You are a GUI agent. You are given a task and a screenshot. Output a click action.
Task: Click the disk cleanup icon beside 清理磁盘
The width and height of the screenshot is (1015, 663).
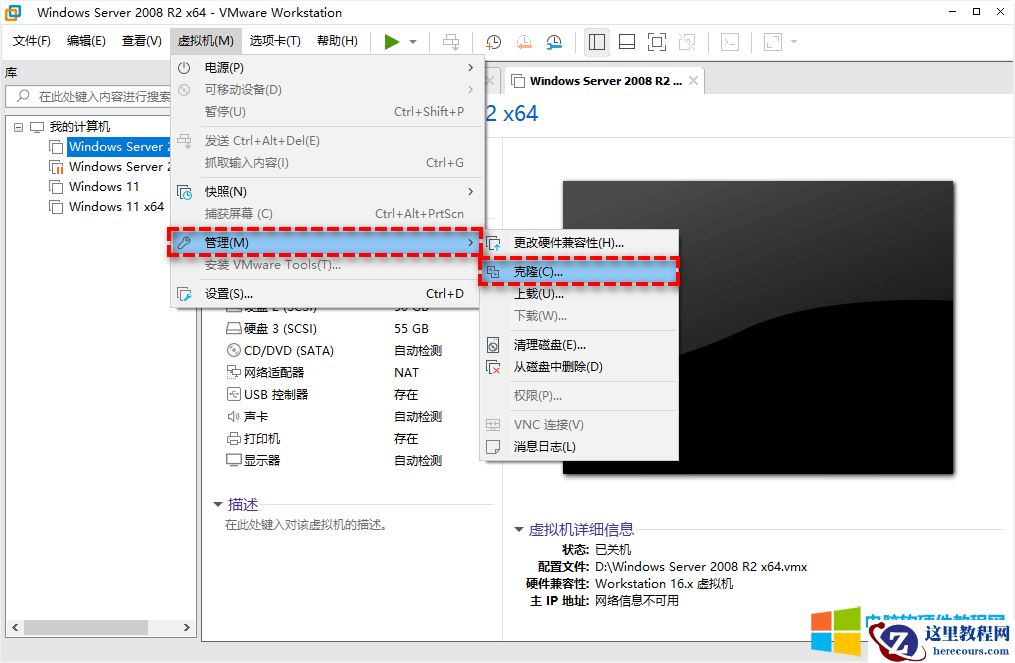[493, 345]
